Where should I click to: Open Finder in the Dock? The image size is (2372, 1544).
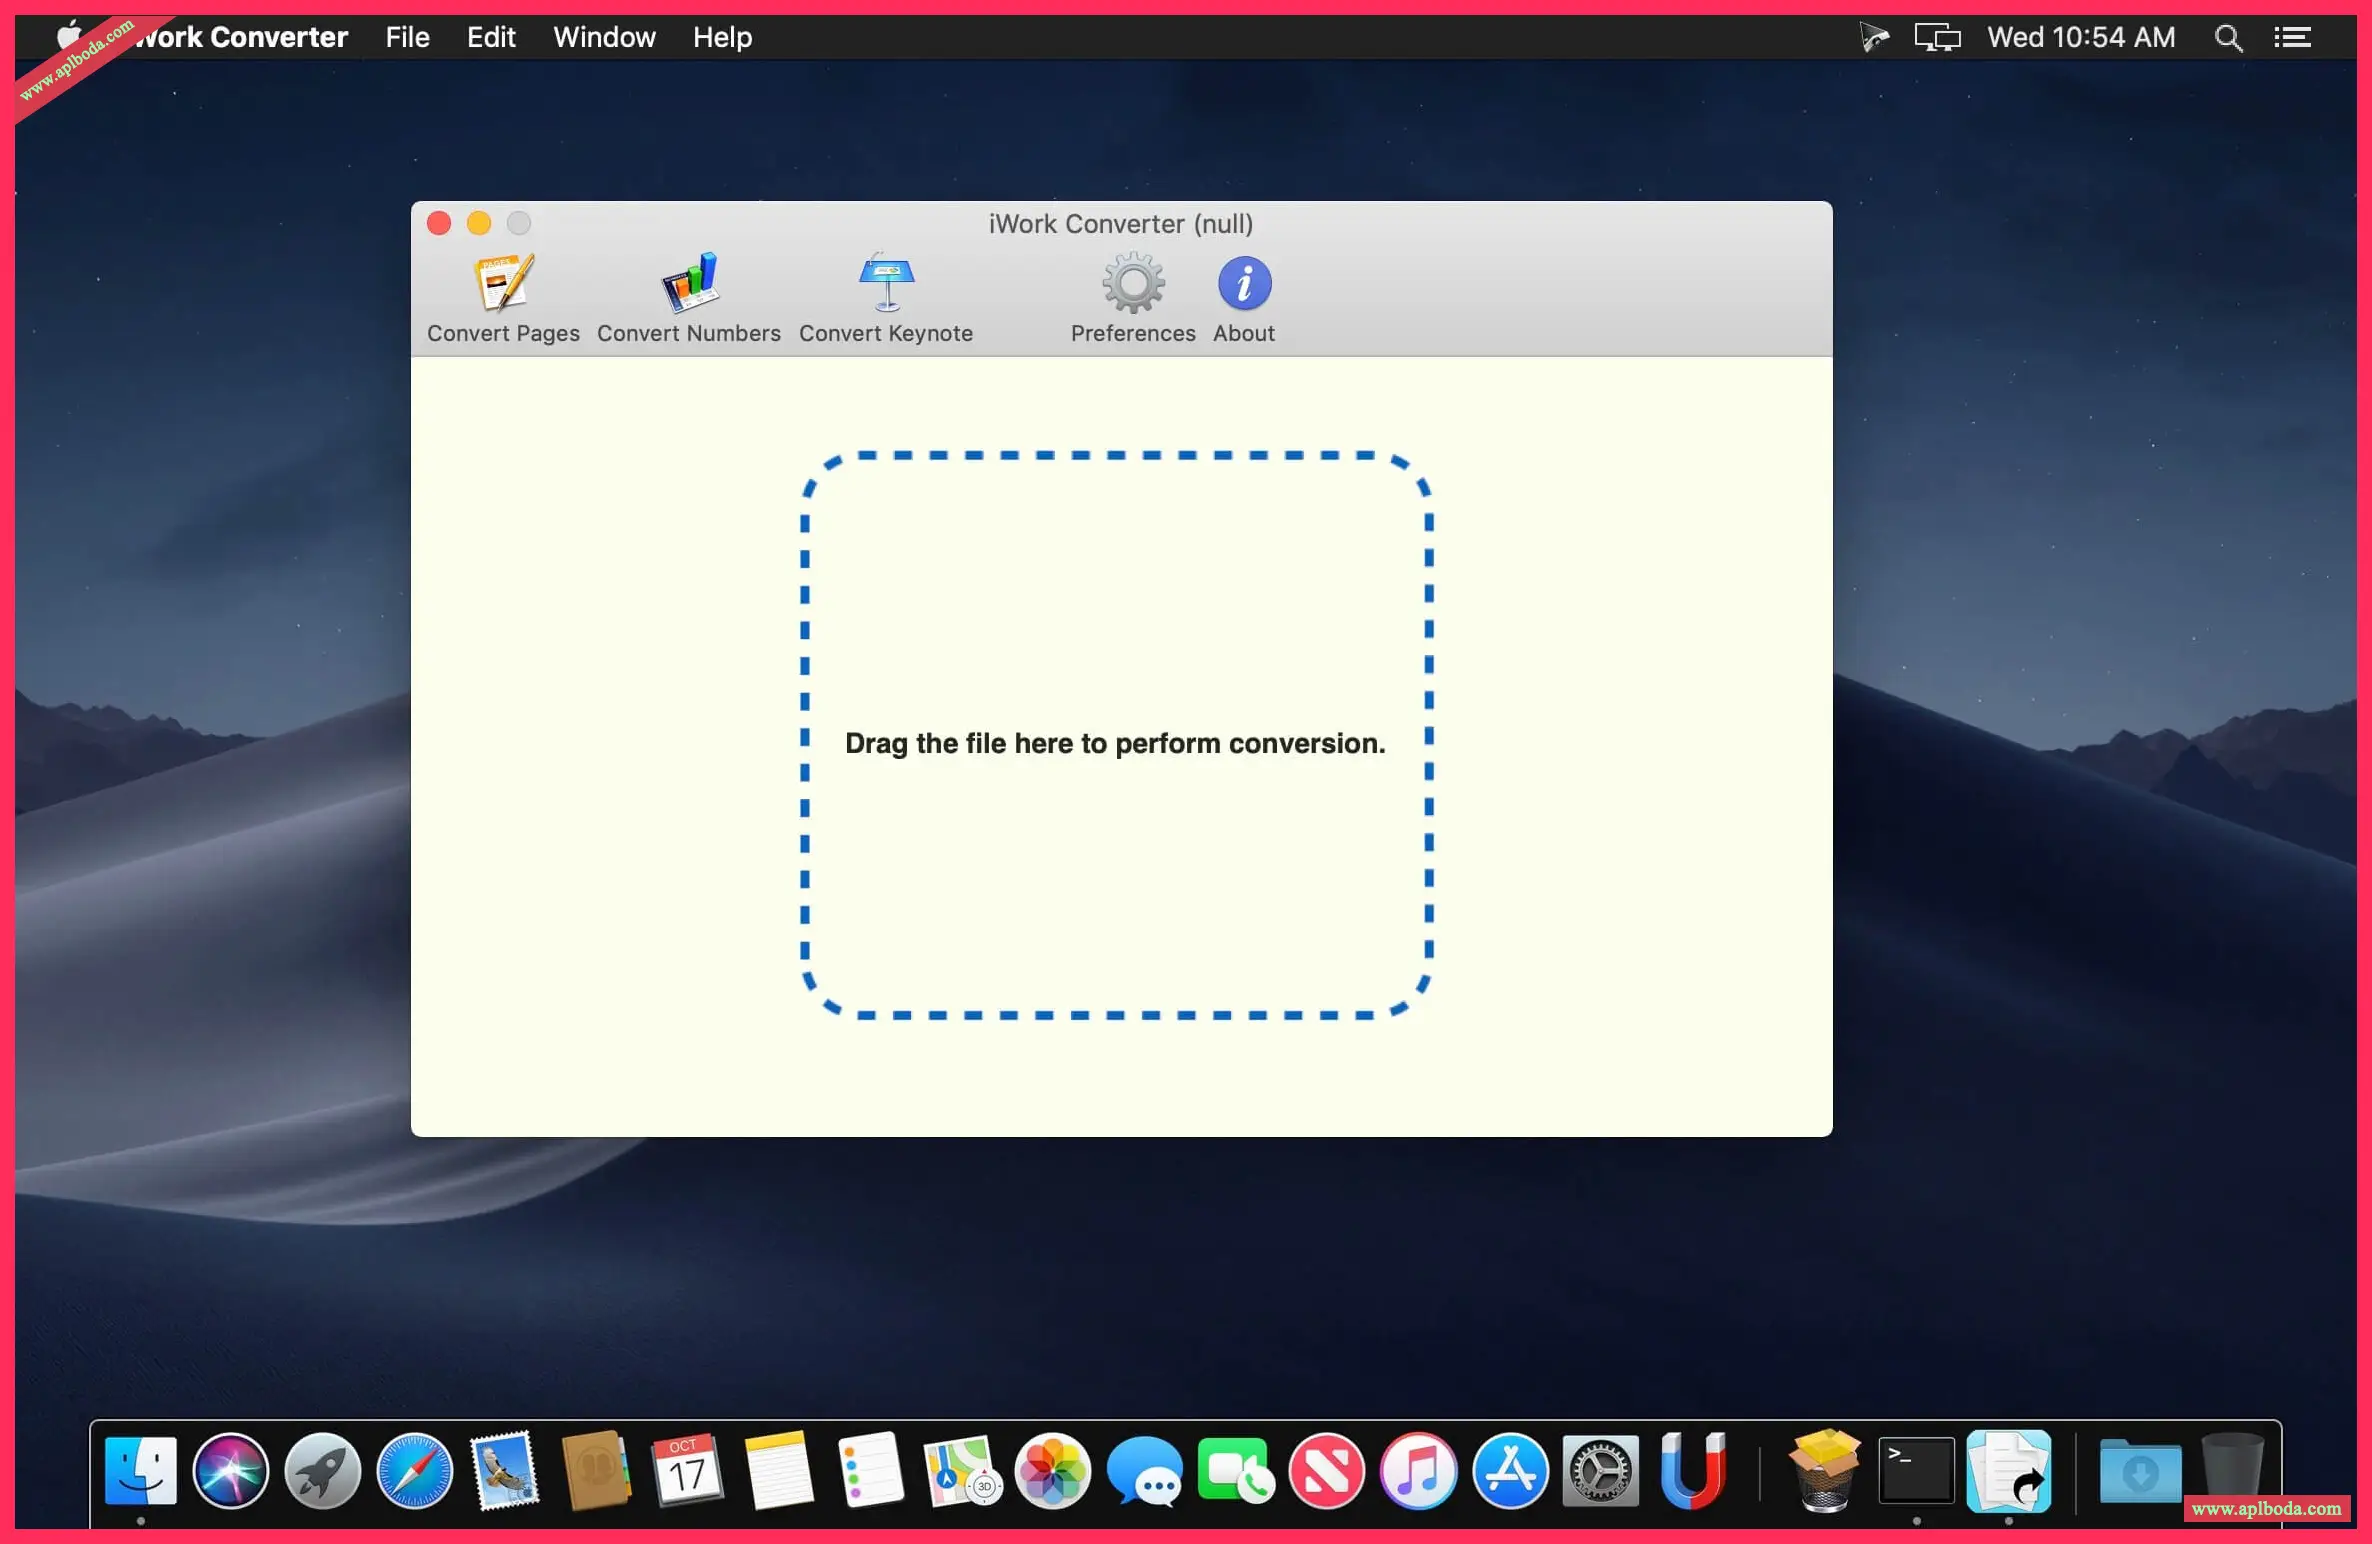pyautogui.click(x=140, y=1471)
